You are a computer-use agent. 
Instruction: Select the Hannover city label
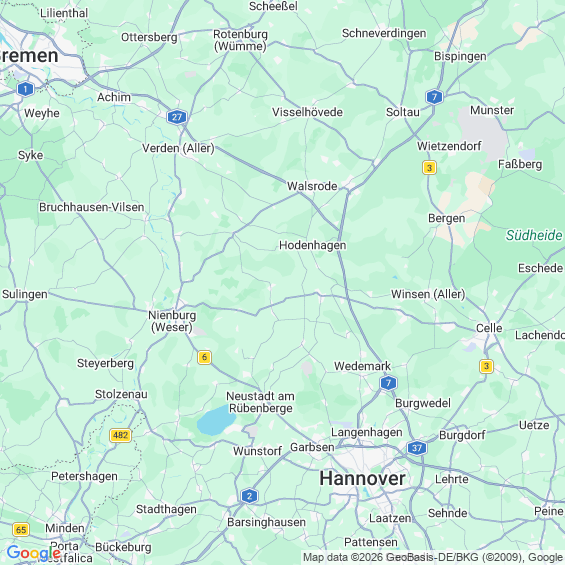pyautogui.click(x=362, y=479)
